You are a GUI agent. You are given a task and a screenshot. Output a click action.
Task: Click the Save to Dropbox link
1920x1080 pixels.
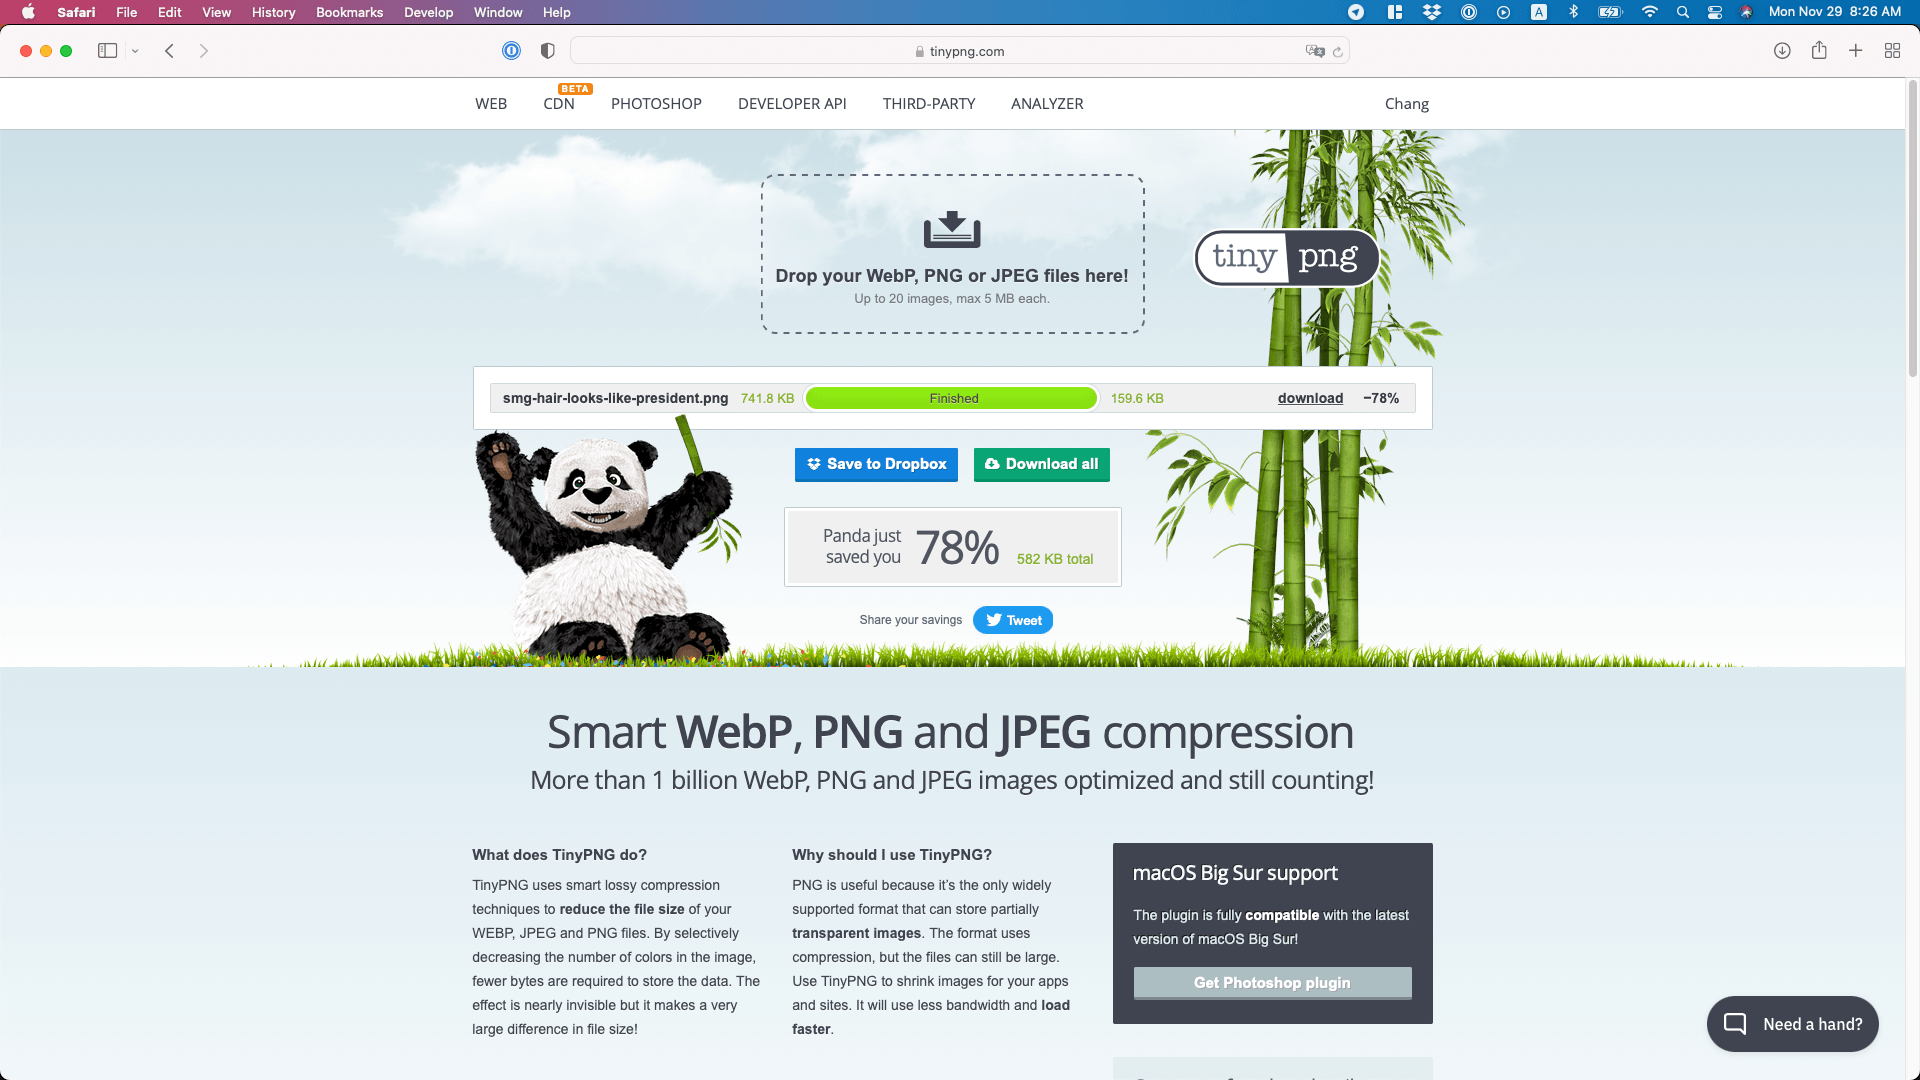coord(876,464)
